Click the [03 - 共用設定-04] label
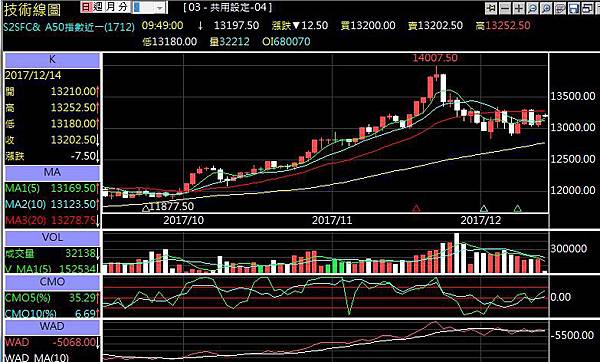 click(227, 7)
